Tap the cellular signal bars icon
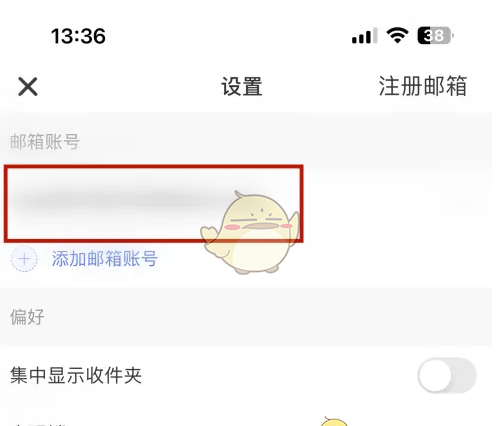500x426 pixels. point(365,36)
